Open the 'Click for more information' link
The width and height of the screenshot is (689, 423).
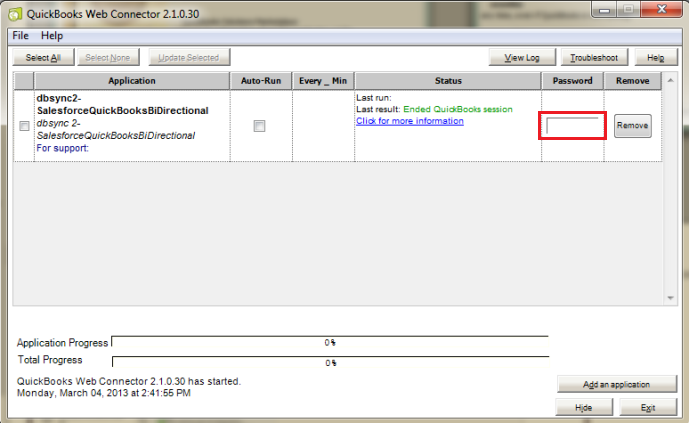409,121
